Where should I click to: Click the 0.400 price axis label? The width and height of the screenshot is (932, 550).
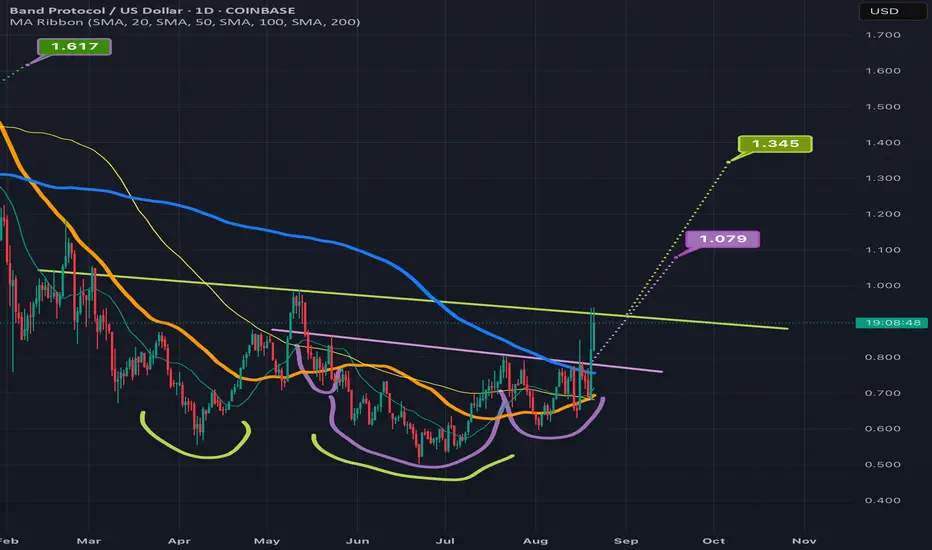pos(883,500)
